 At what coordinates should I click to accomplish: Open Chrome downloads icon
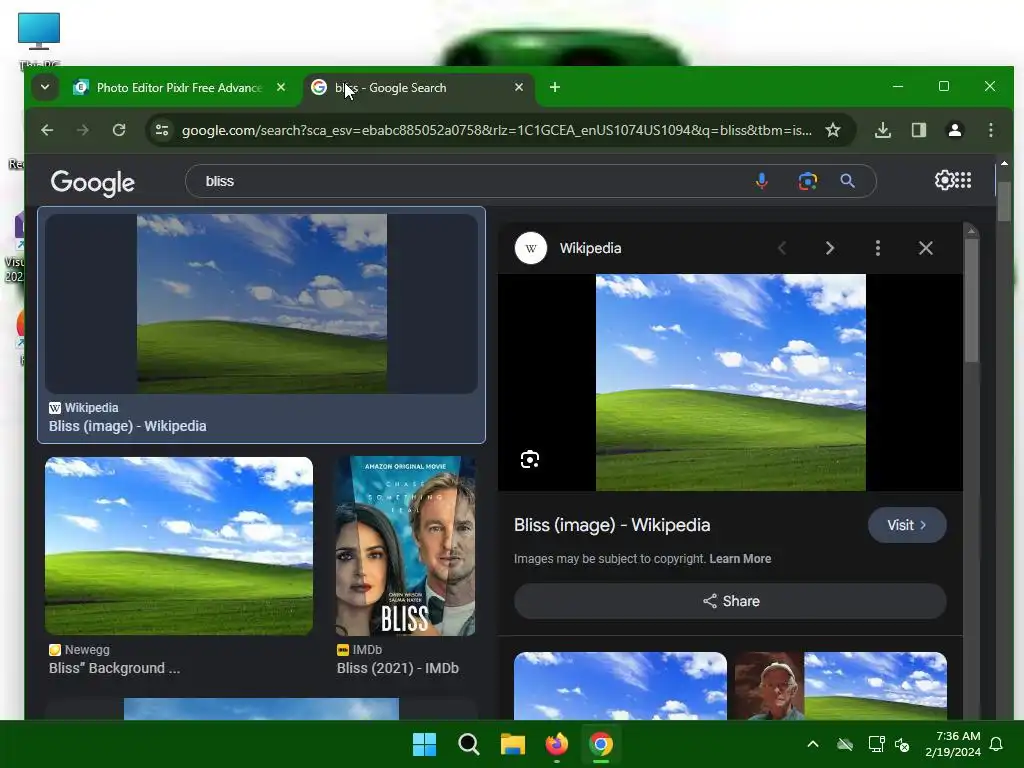[882, 130]
